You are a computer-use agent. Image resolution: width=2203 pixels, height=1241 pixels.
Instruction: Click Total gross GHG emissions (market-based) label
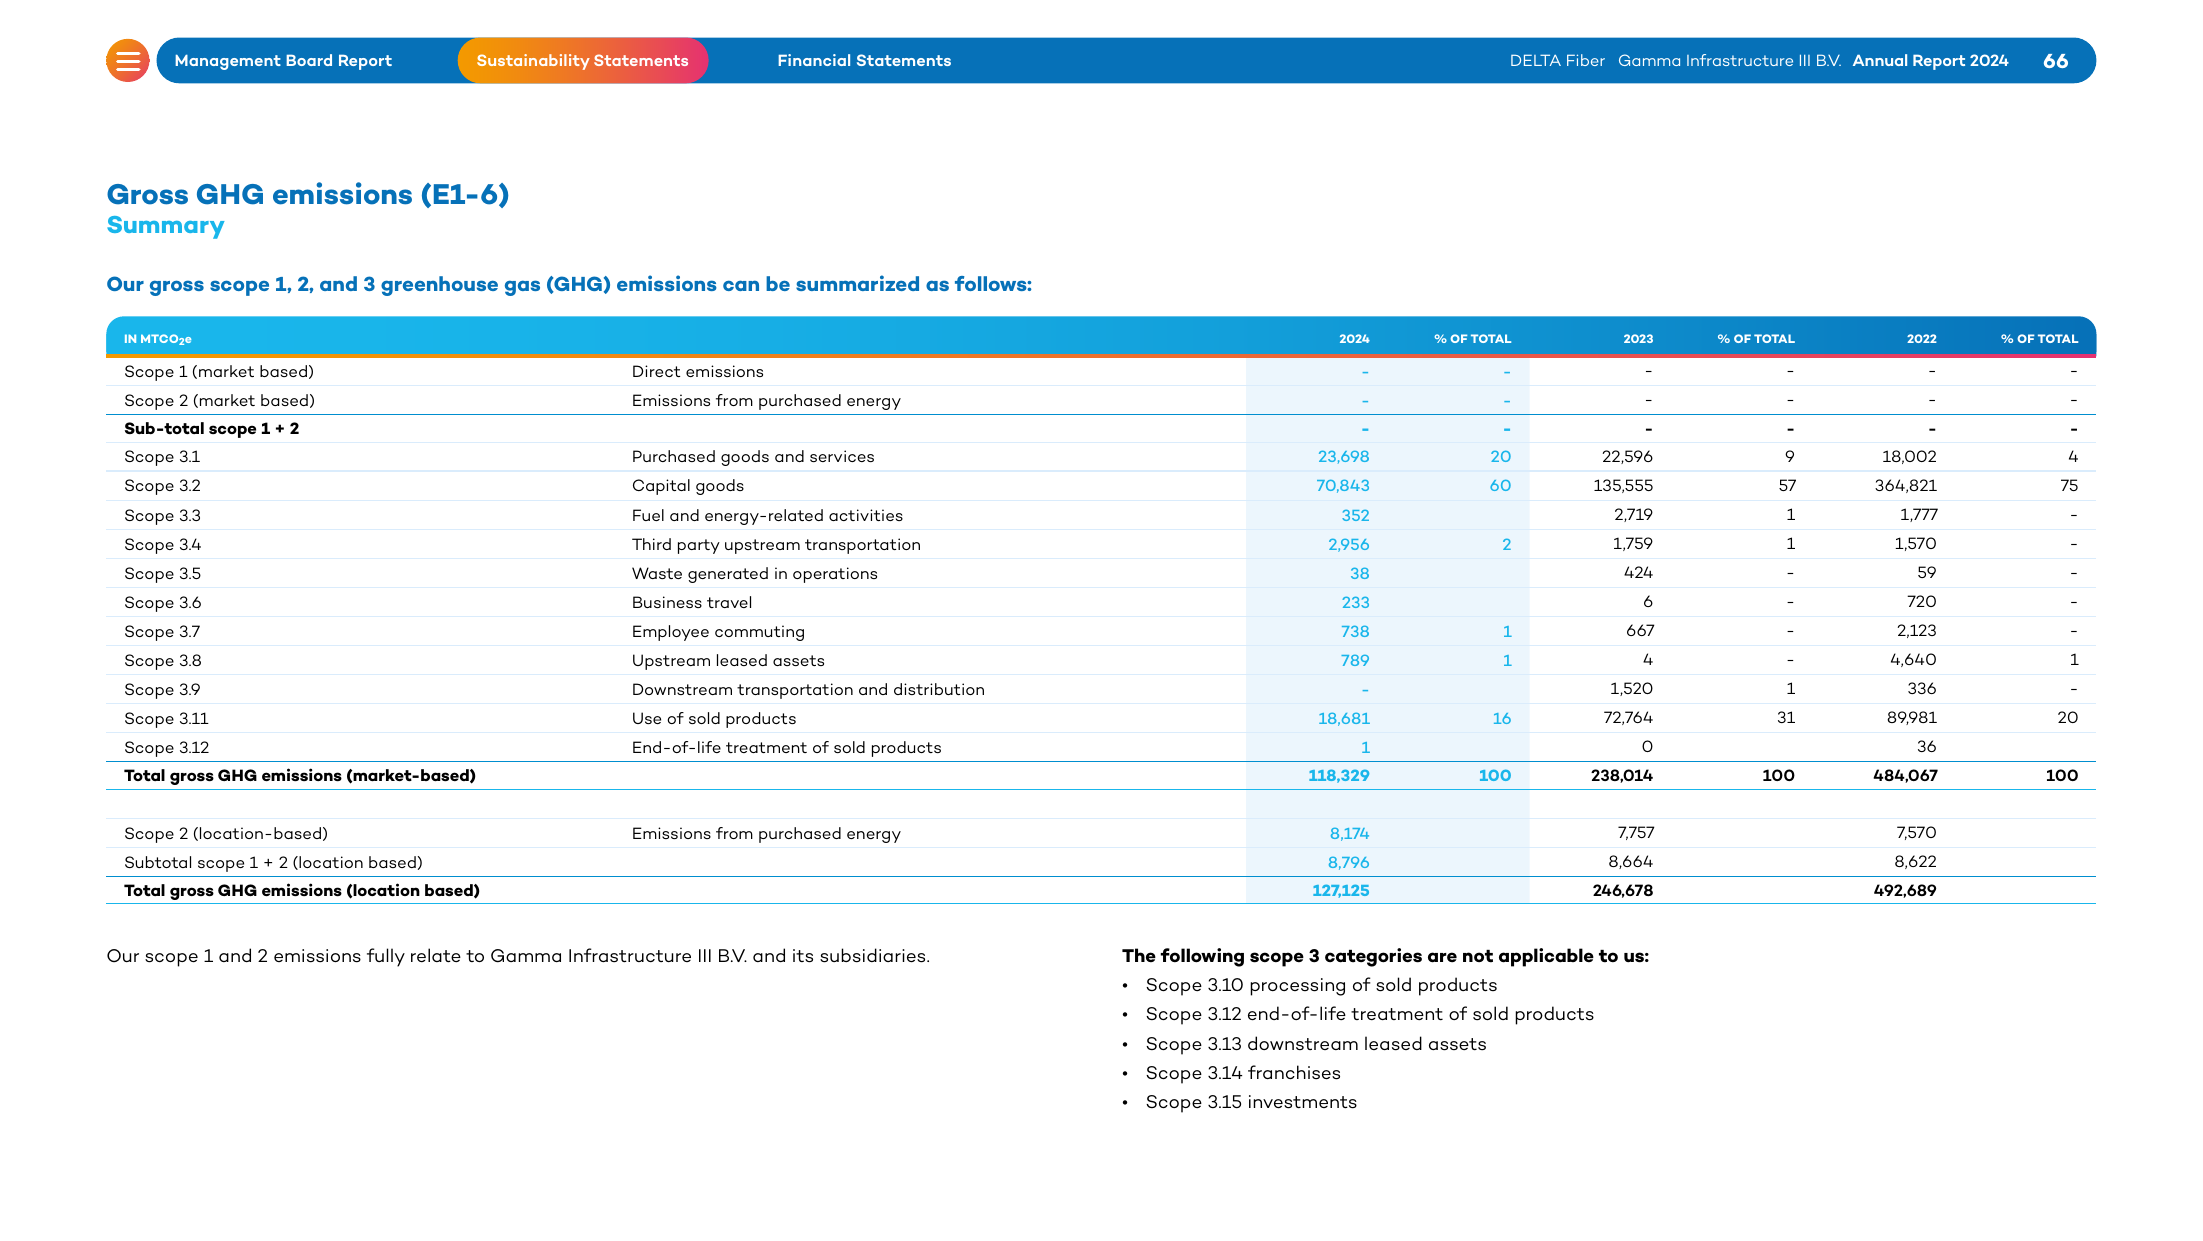coord(300,776)
